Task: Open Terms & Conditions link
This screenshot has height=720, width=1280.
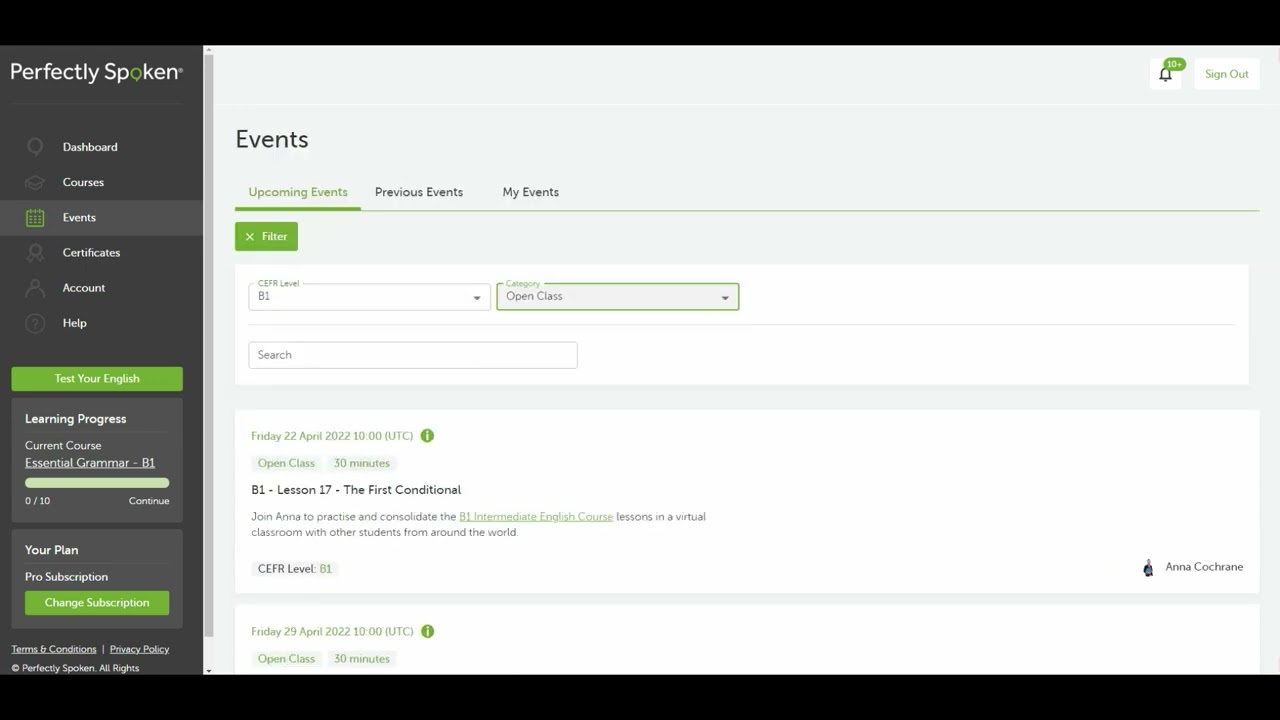Action: point(54,649)
